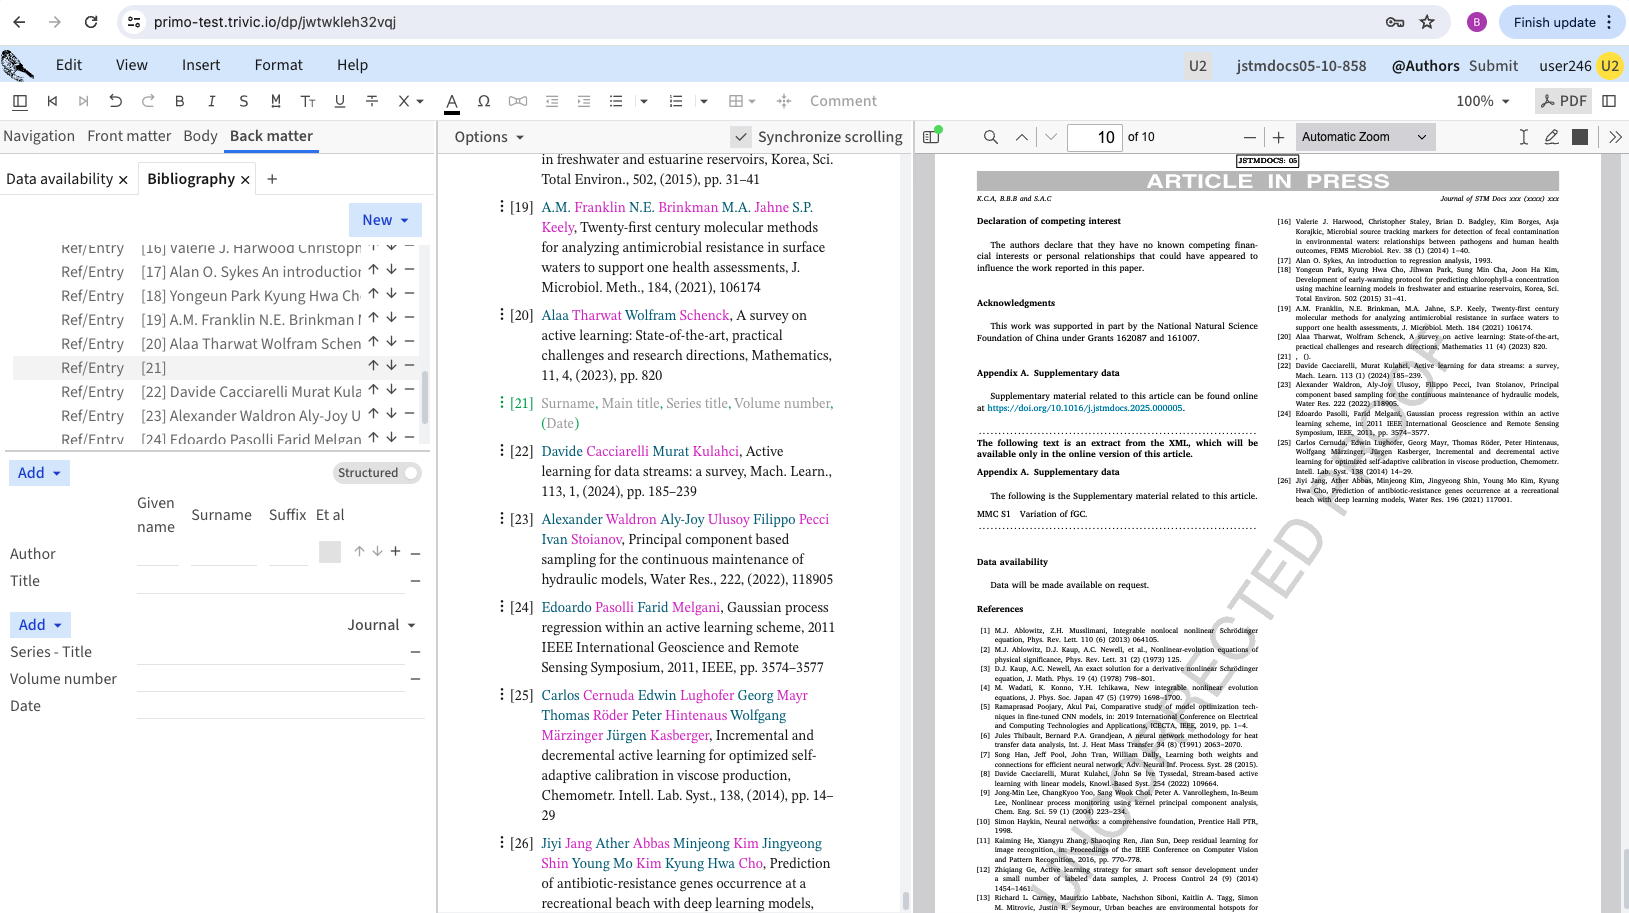Click the PDF page number field
This screenshot has width=1629, height=913.
[x=1095, y=137]
